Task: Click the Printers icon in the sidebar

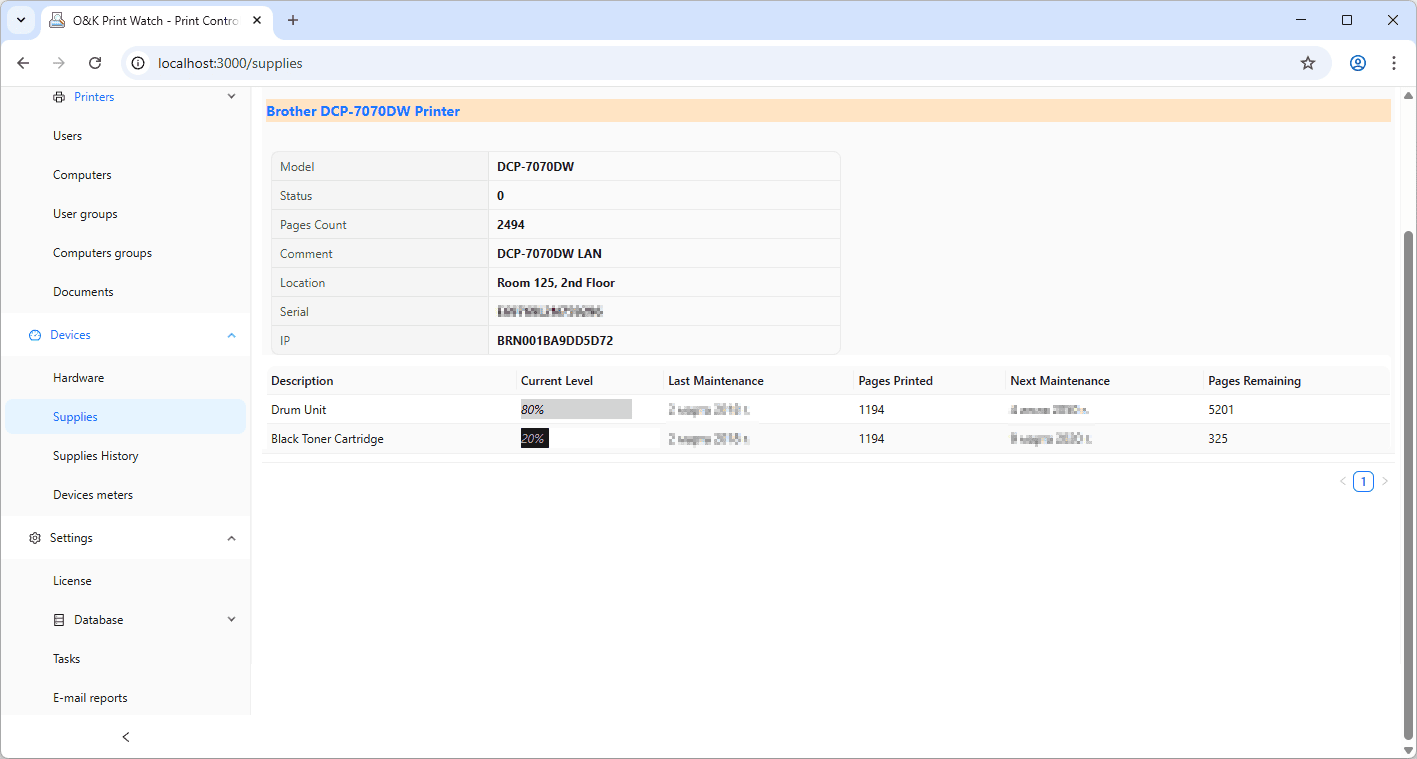Action: (59, 96)
